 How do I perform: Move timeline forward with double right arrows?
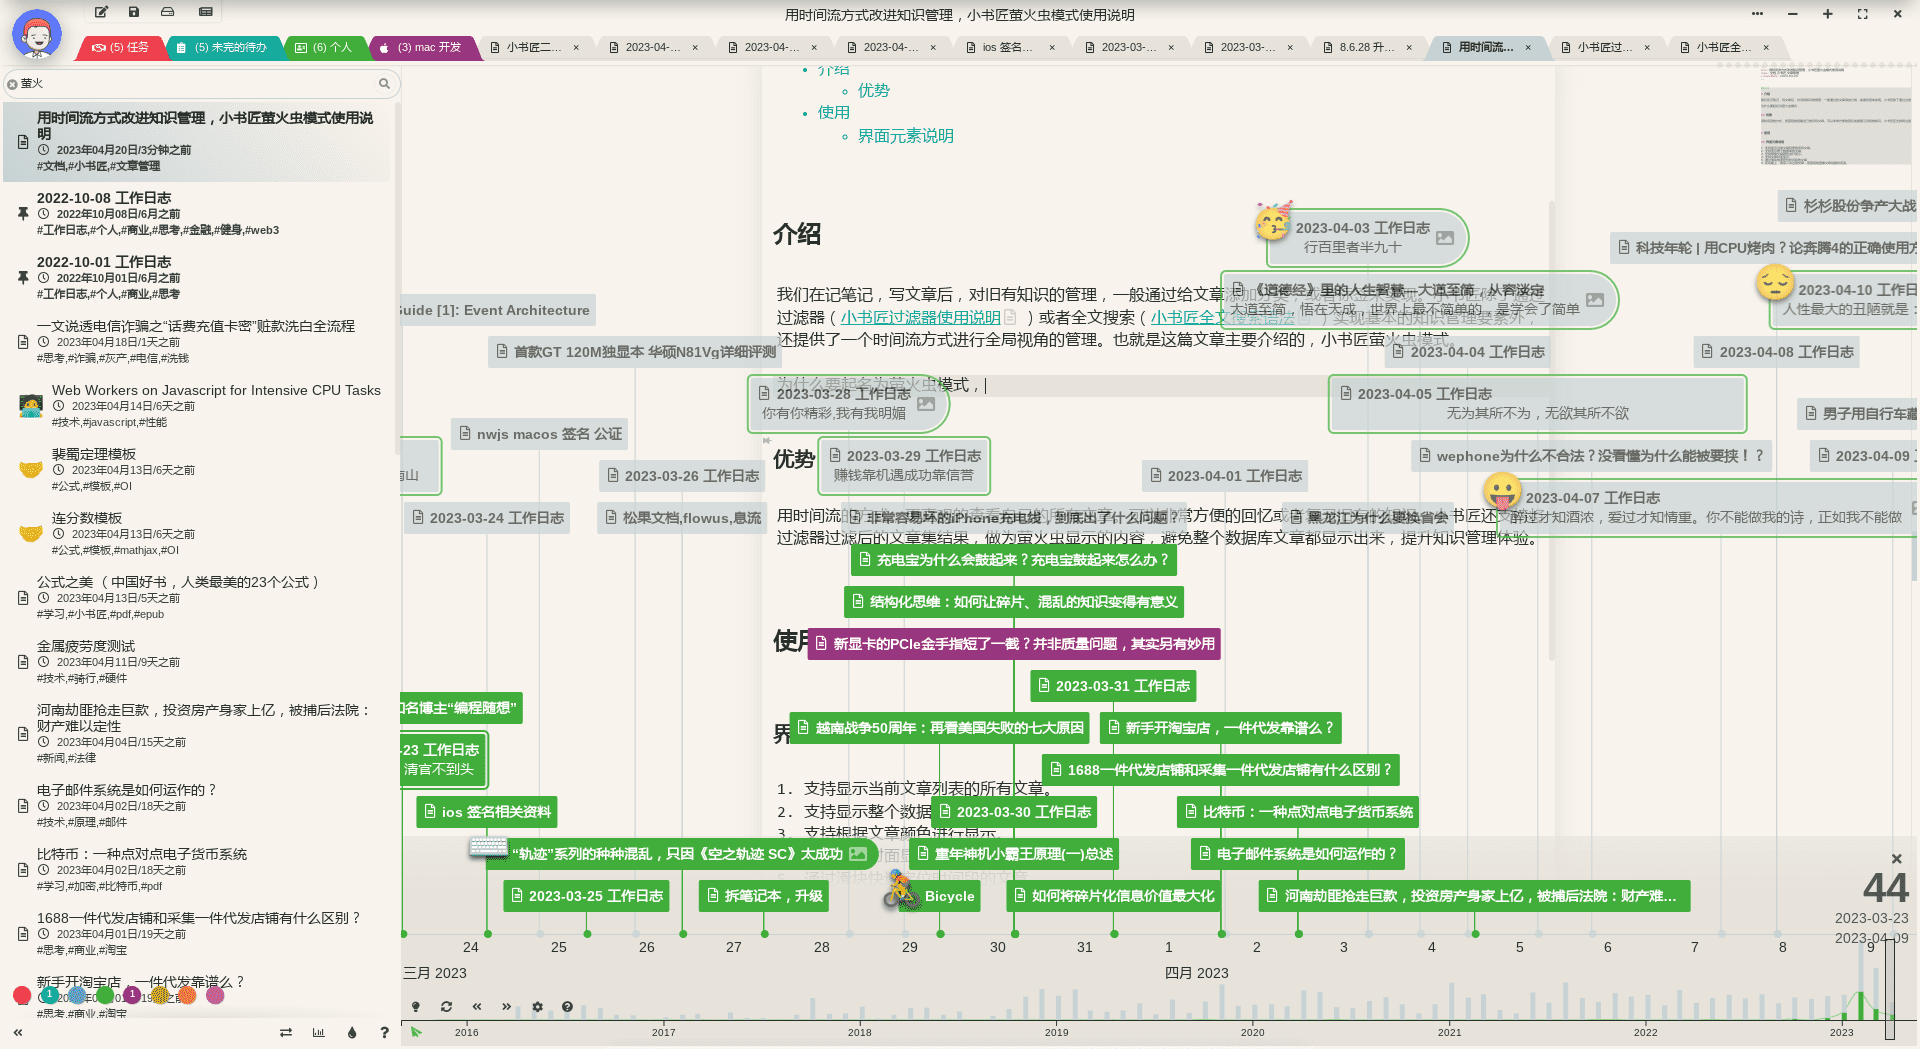point(506,1006)
